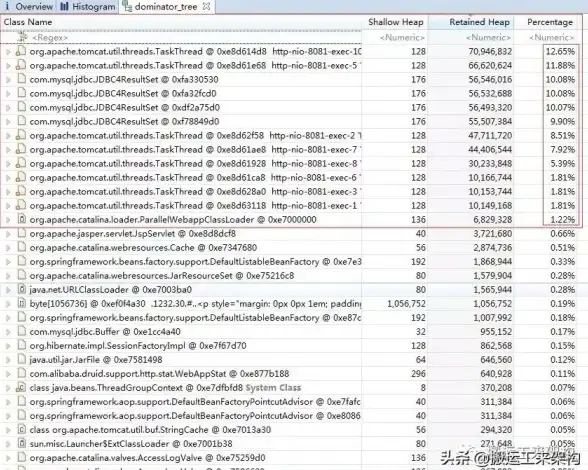Image resolution: width=588 pixels, height=470 pixels.
Task: Click thread icon of http-nio-8081-exec-10 row
Action: (21, 51)
